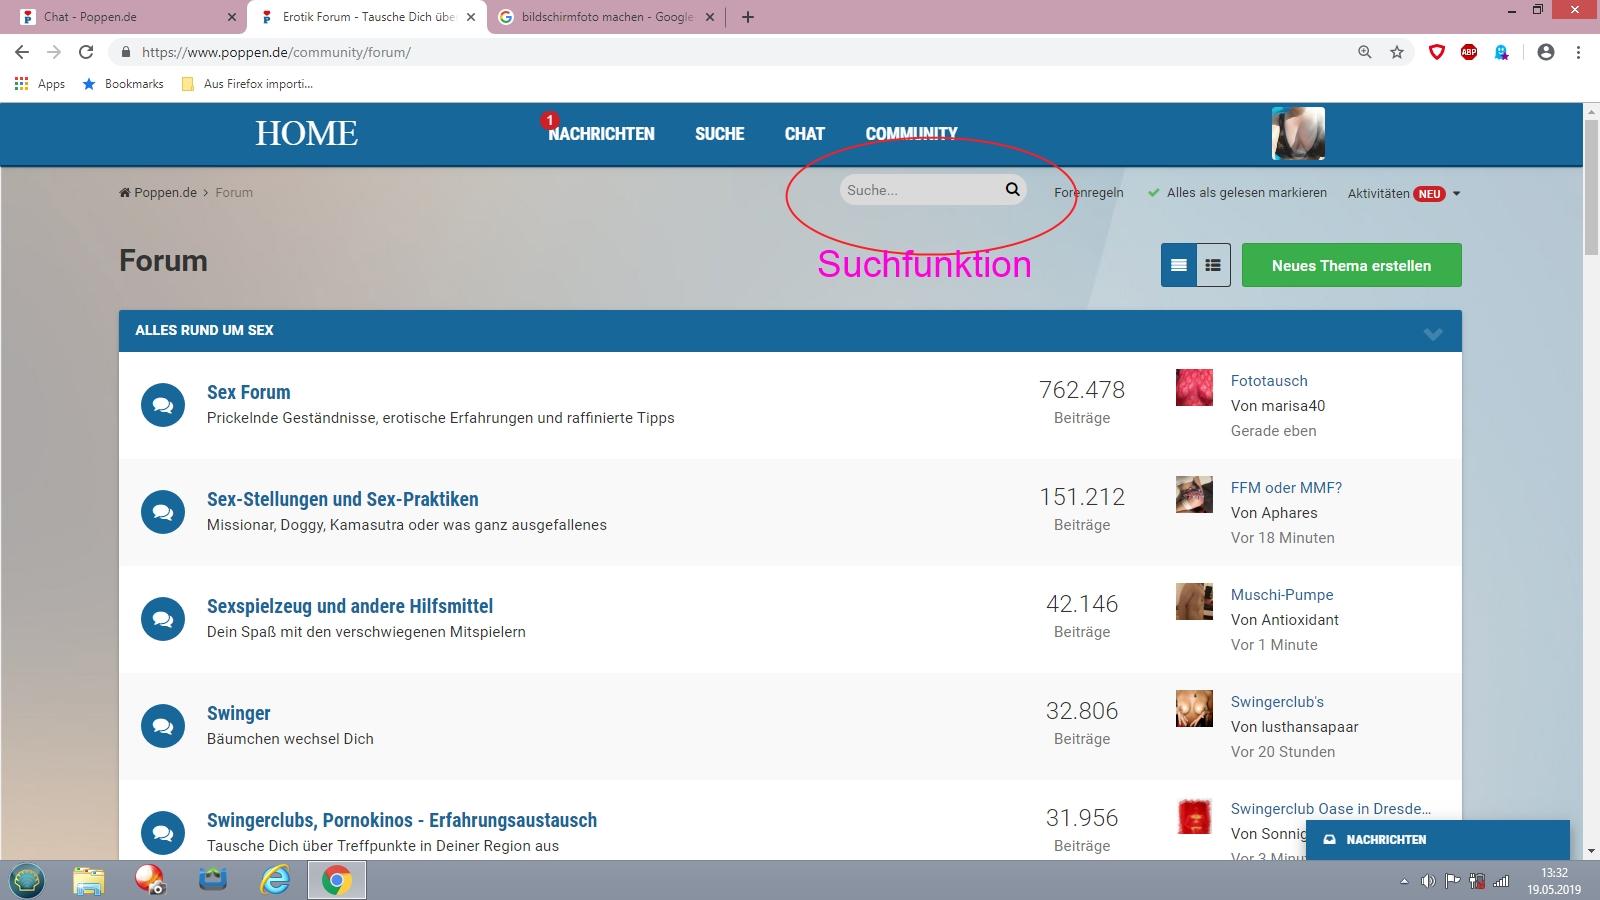Click the Sex Forum speech bubble icon

[163, 406]
